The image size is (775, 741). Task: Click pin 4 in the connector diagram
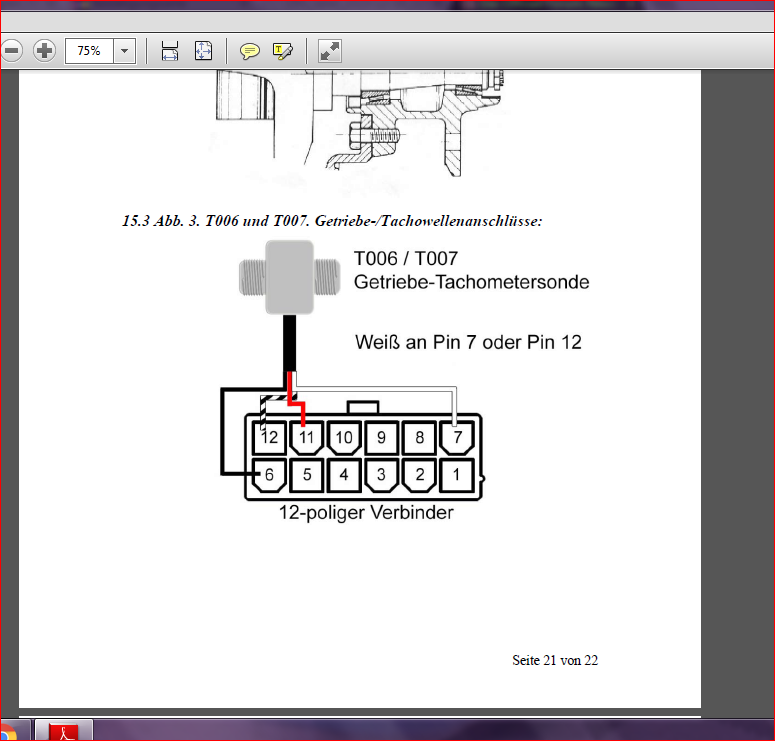pos(344,475)
